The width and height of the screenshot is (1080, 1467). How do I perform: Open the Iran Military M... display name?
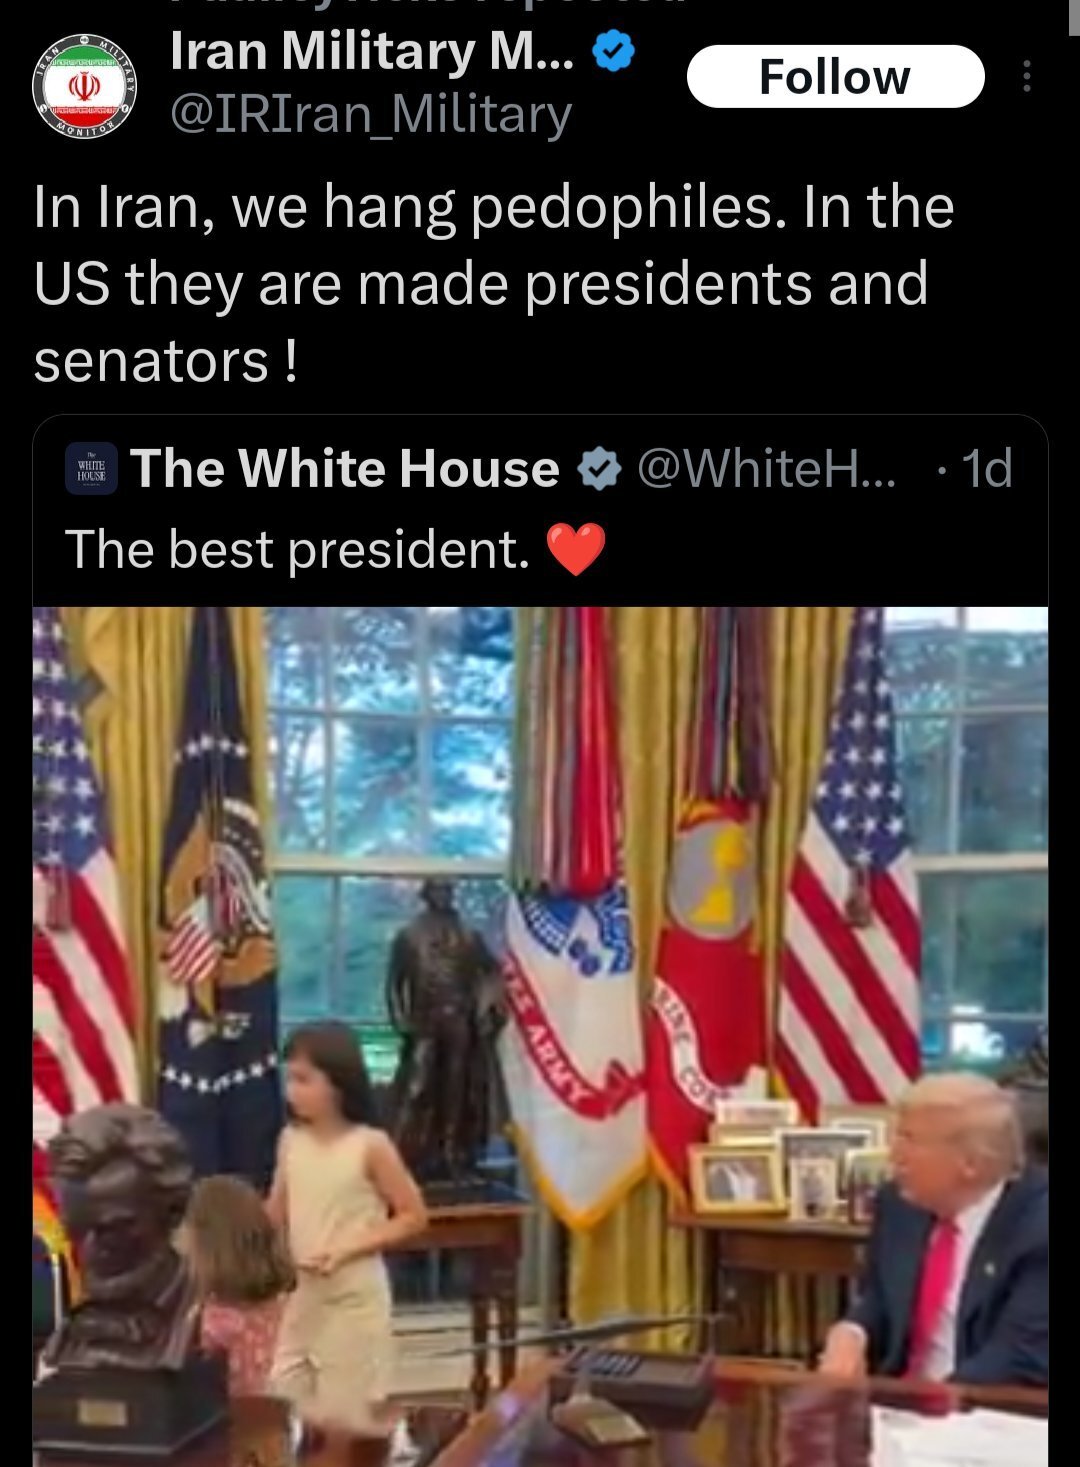[372, 51]
